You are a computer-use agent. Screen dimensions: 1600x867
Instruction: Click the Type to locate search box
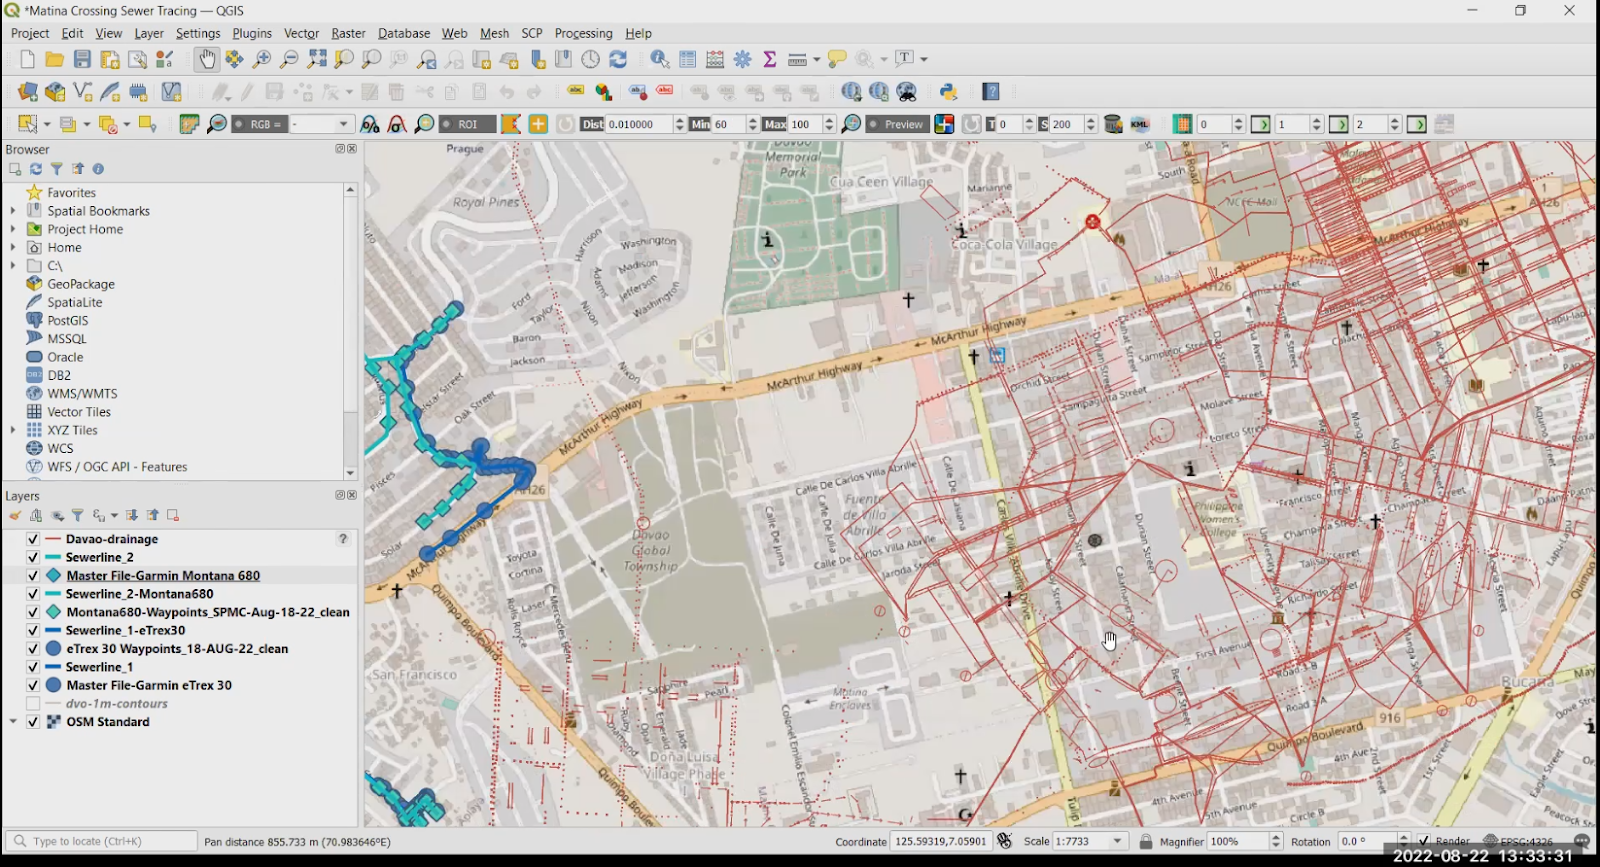tap(101, 841)
